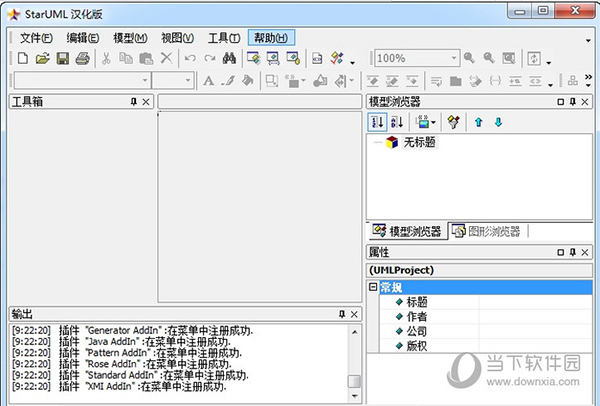The width and height of the screenshot is (600, 406).
Task: Maximize the 模型浏览器 panel
Action: tap(561, 102)
